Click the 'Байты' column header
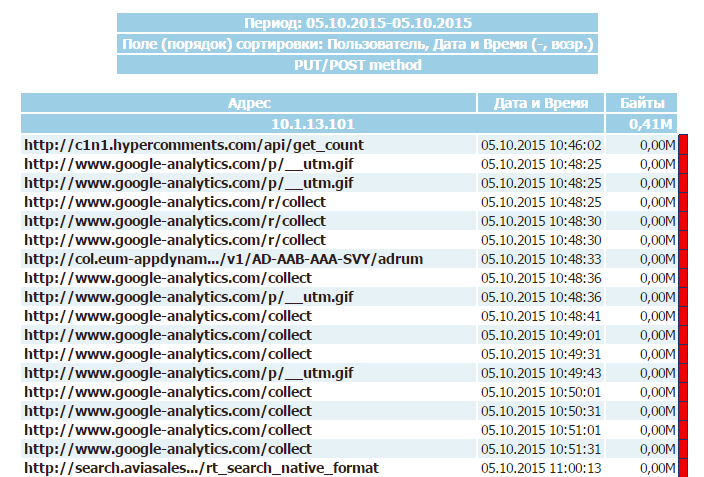Screen dimensions: 704x477 click(x=642, y=103)
